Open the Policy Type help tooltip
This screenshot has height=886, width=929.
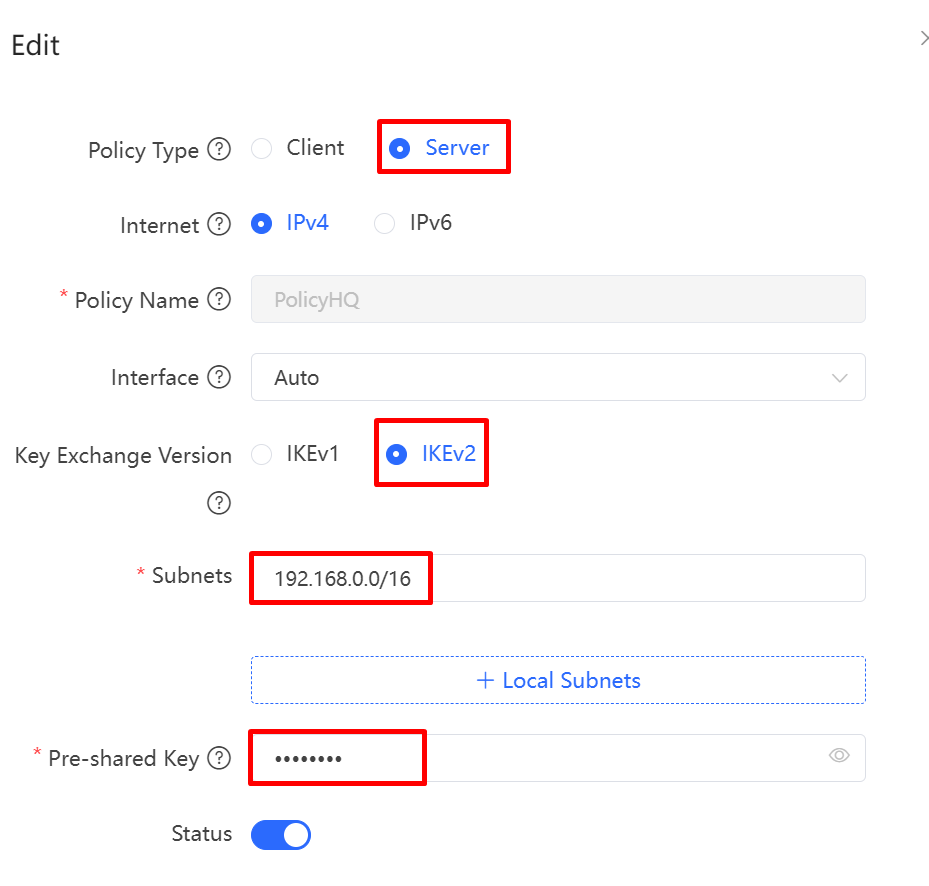tap(219, 148)
